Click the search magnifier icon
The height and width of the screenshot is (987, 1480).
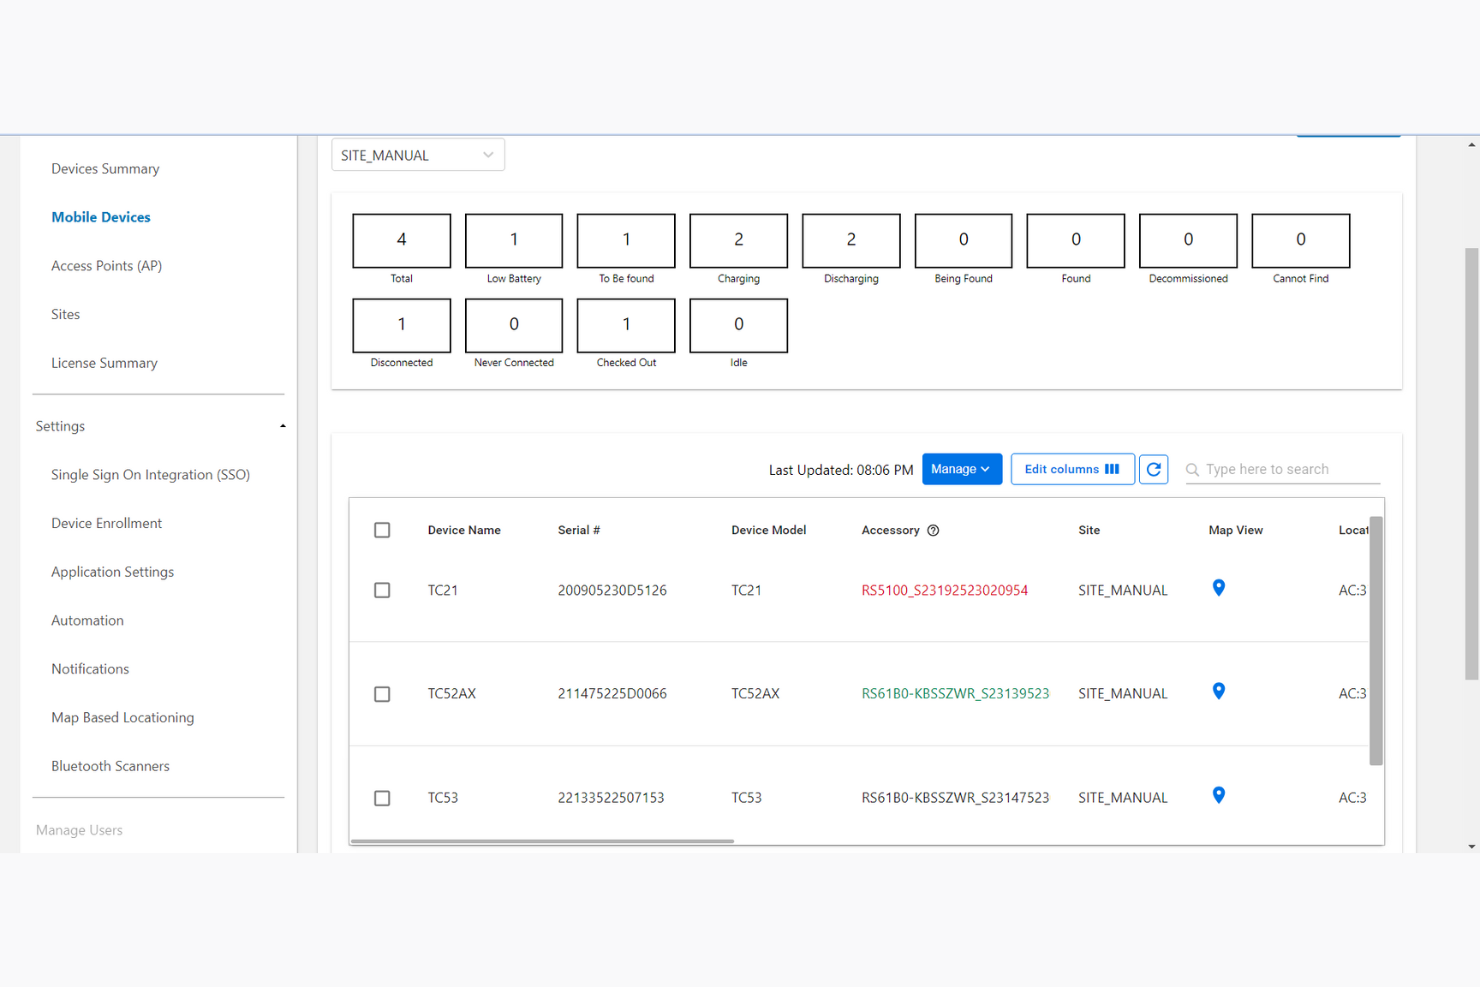1192,469
